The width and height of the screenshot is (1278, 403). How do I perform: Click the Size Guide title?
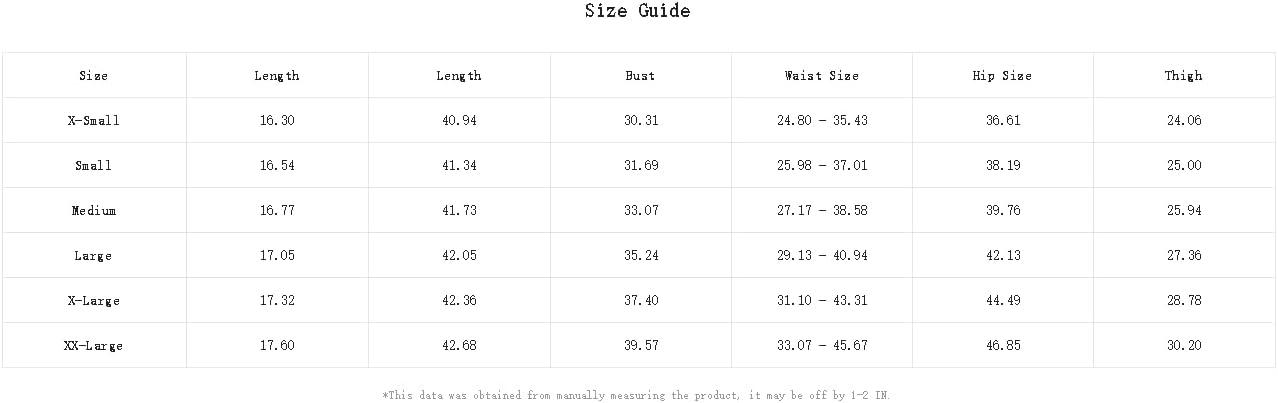637,11
